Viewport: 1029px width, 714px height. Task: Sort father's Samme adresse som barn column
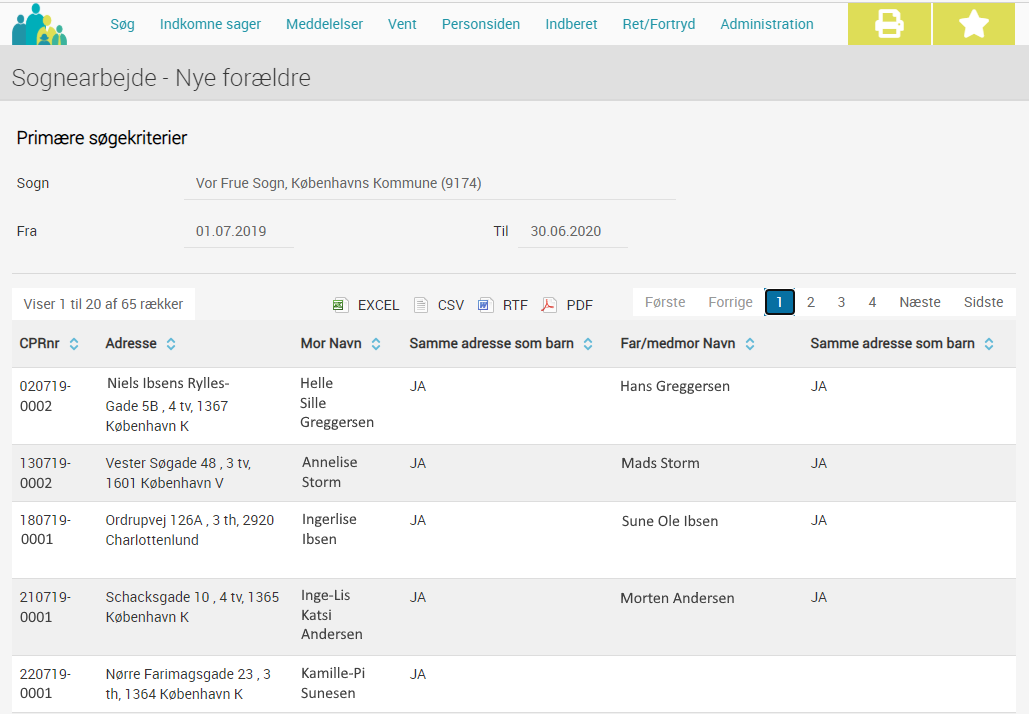pos(989,344)
